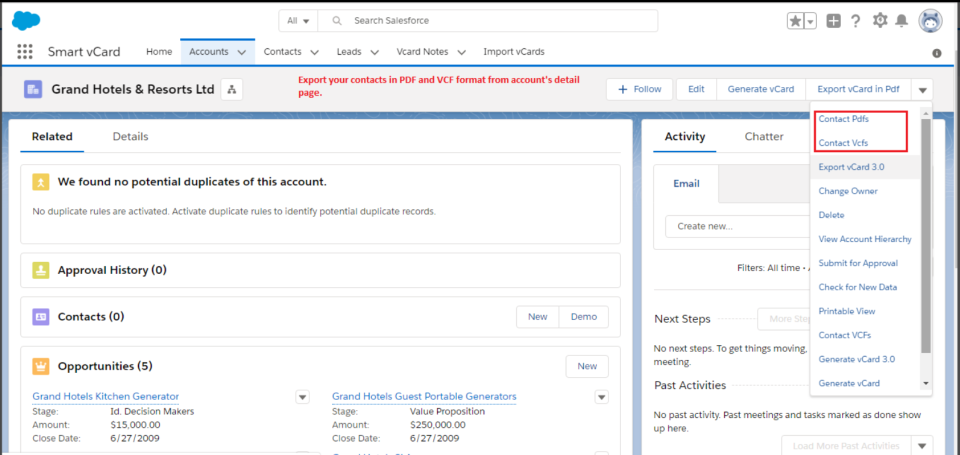Open the Import vCards tab
This screenshot has width=960, height=455.
click(x=514, y=52)
